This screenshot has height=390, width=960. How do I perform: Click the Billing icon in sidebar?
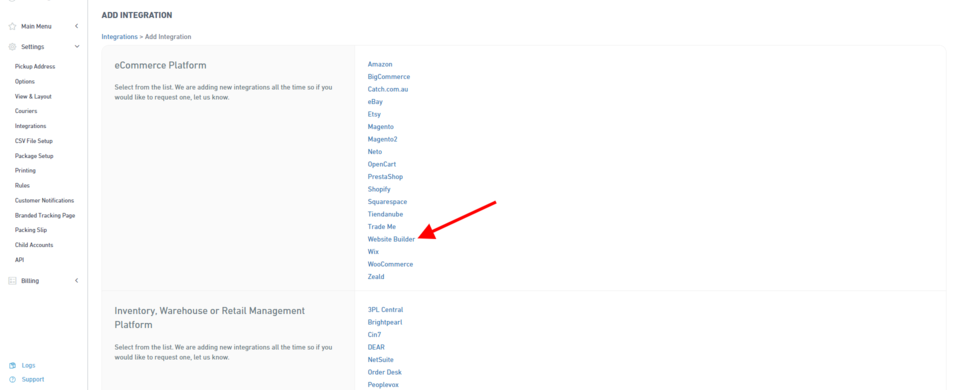click(x=12, y=280)
